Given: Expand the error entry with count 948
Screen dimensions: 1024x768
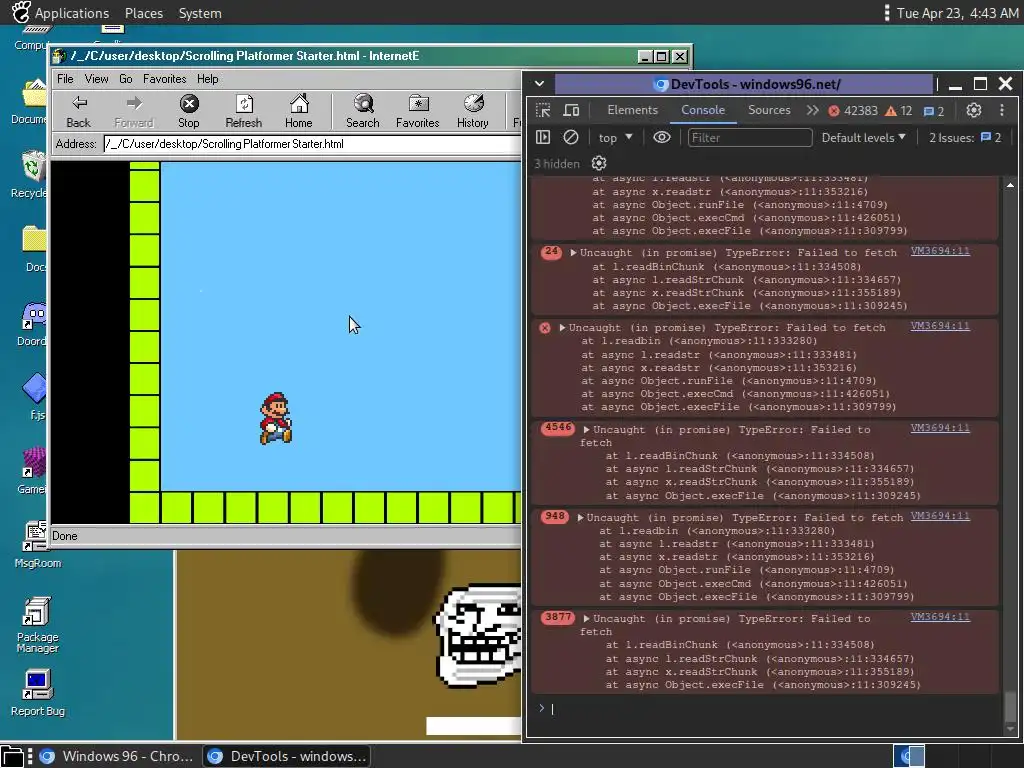Looking at the screenshot, I should pyautogui.click(x=580, y=517).
